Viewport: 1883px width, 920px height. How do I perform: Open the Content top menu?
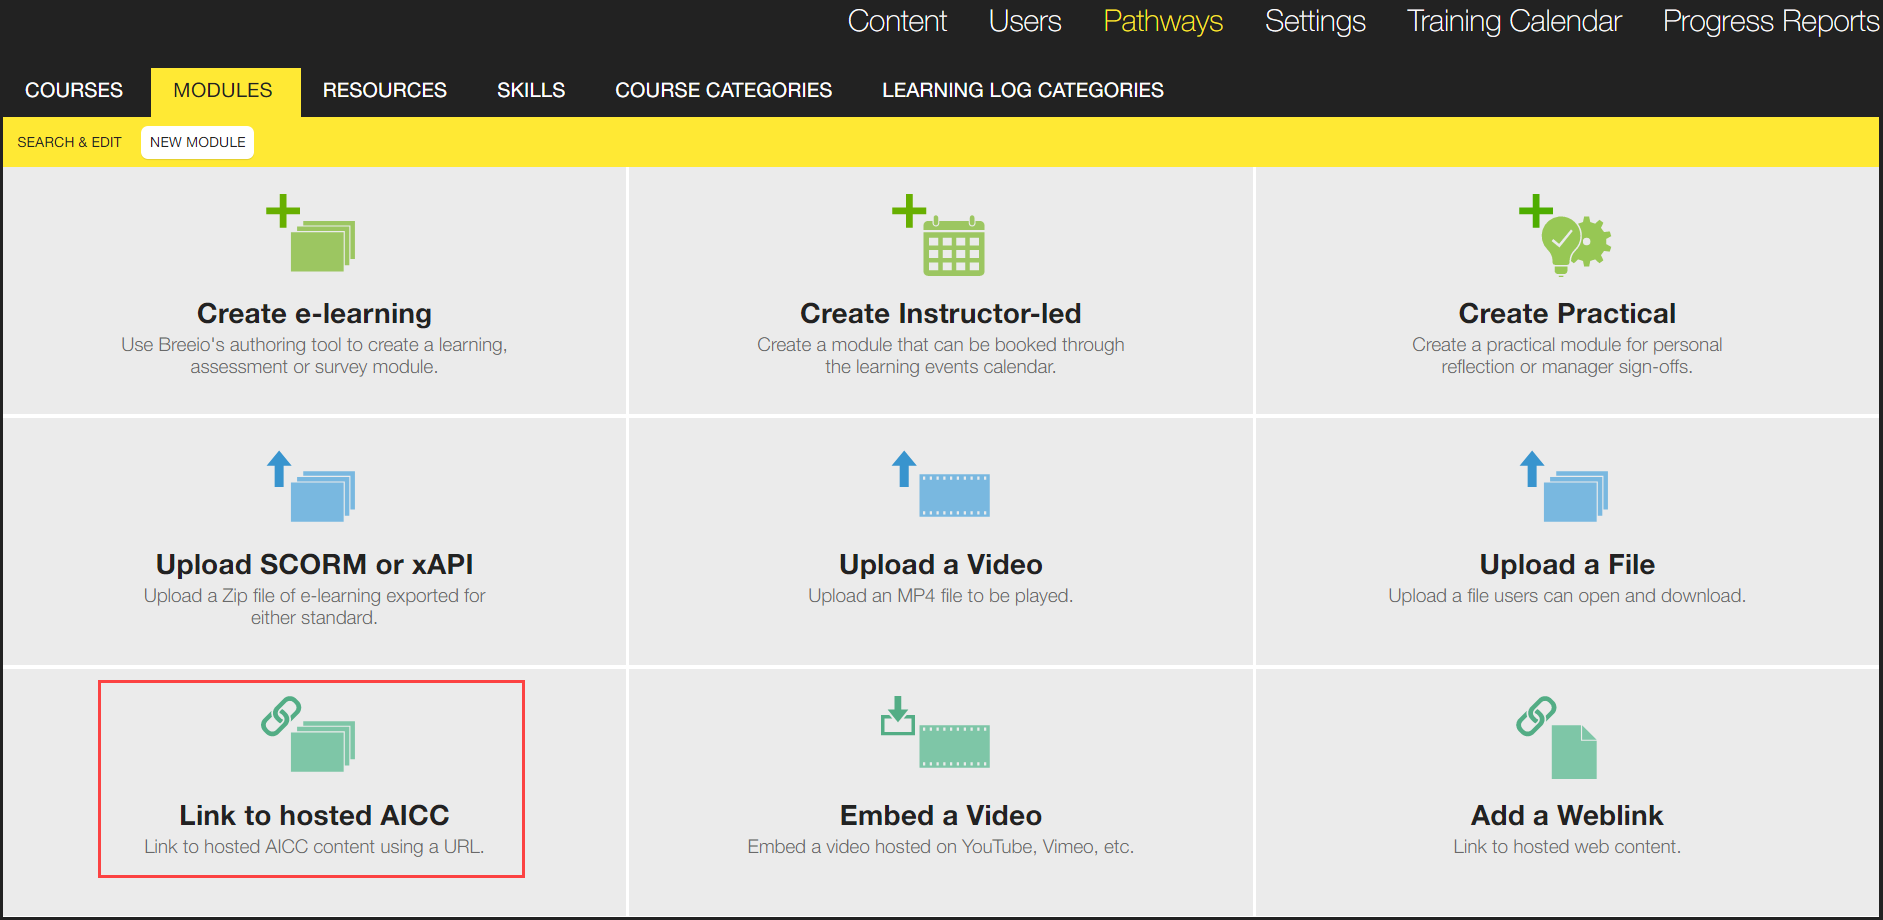897,21
